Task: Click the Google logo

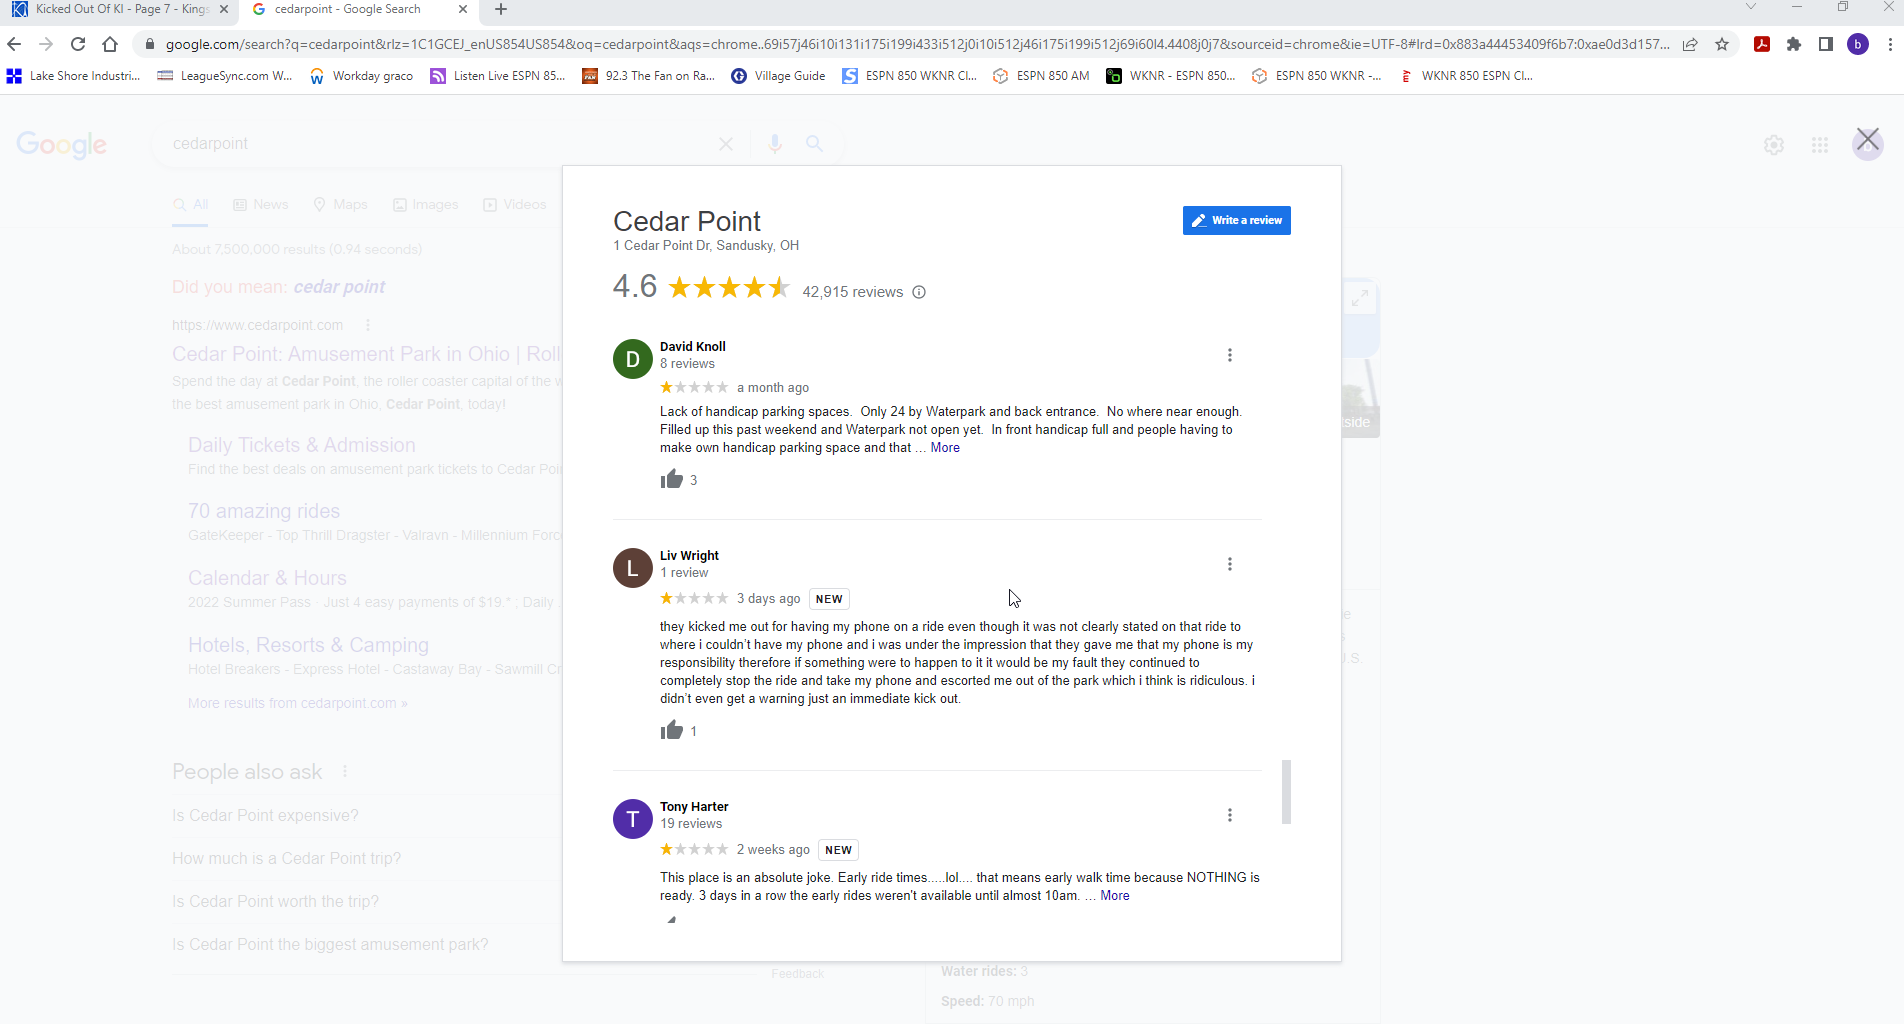Action: tap(62, 145)
